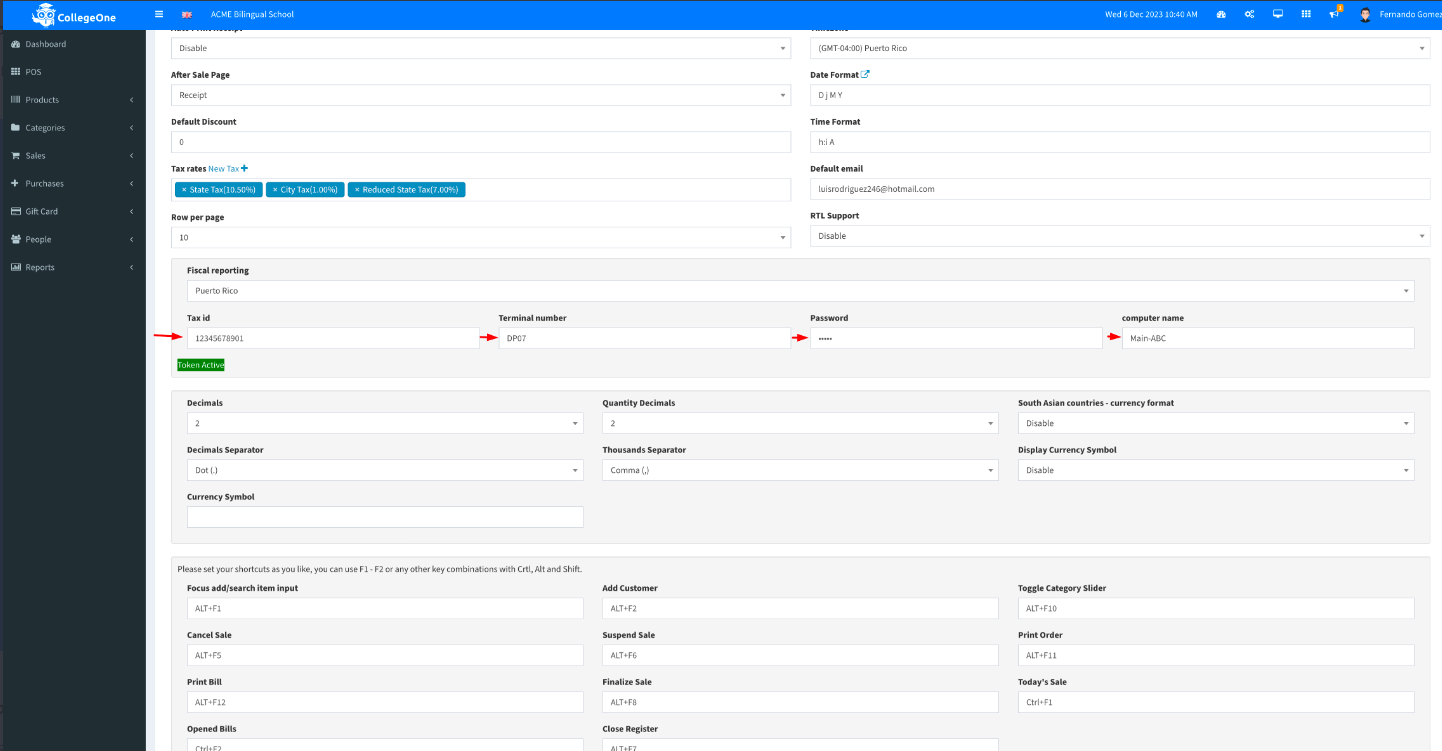Remove Reduced State Tax(7.00%) tag
The image size is (1442, 751).
point(357,189)
